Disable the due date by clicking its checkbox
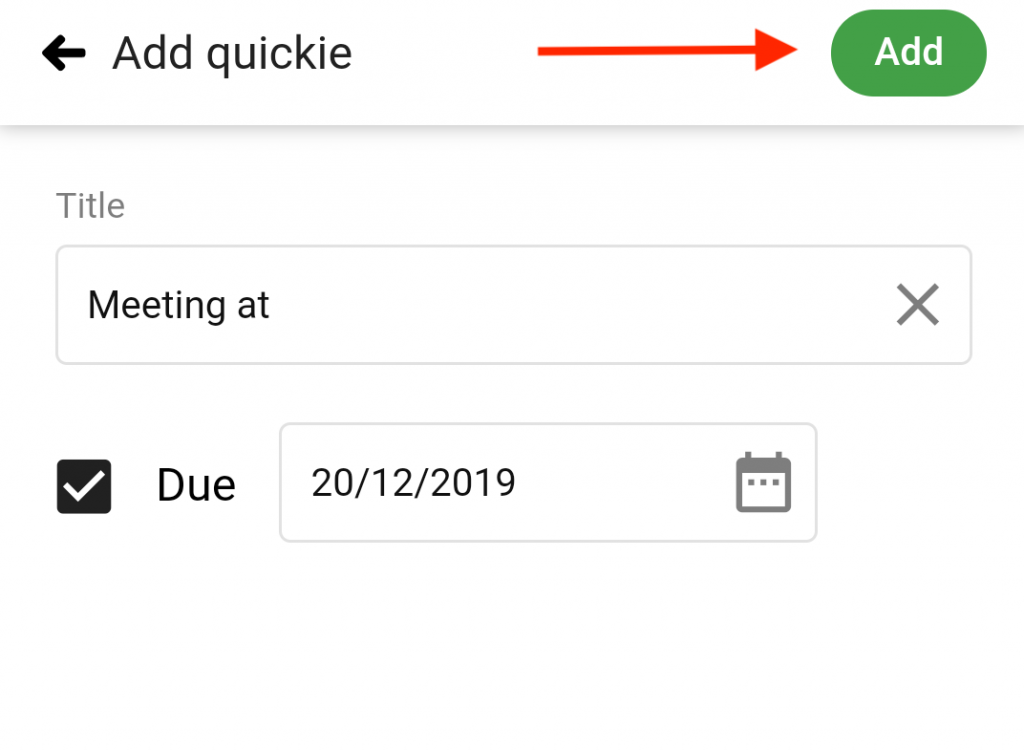The height and width of the screenshot is (750, 1024). point(84,485)
